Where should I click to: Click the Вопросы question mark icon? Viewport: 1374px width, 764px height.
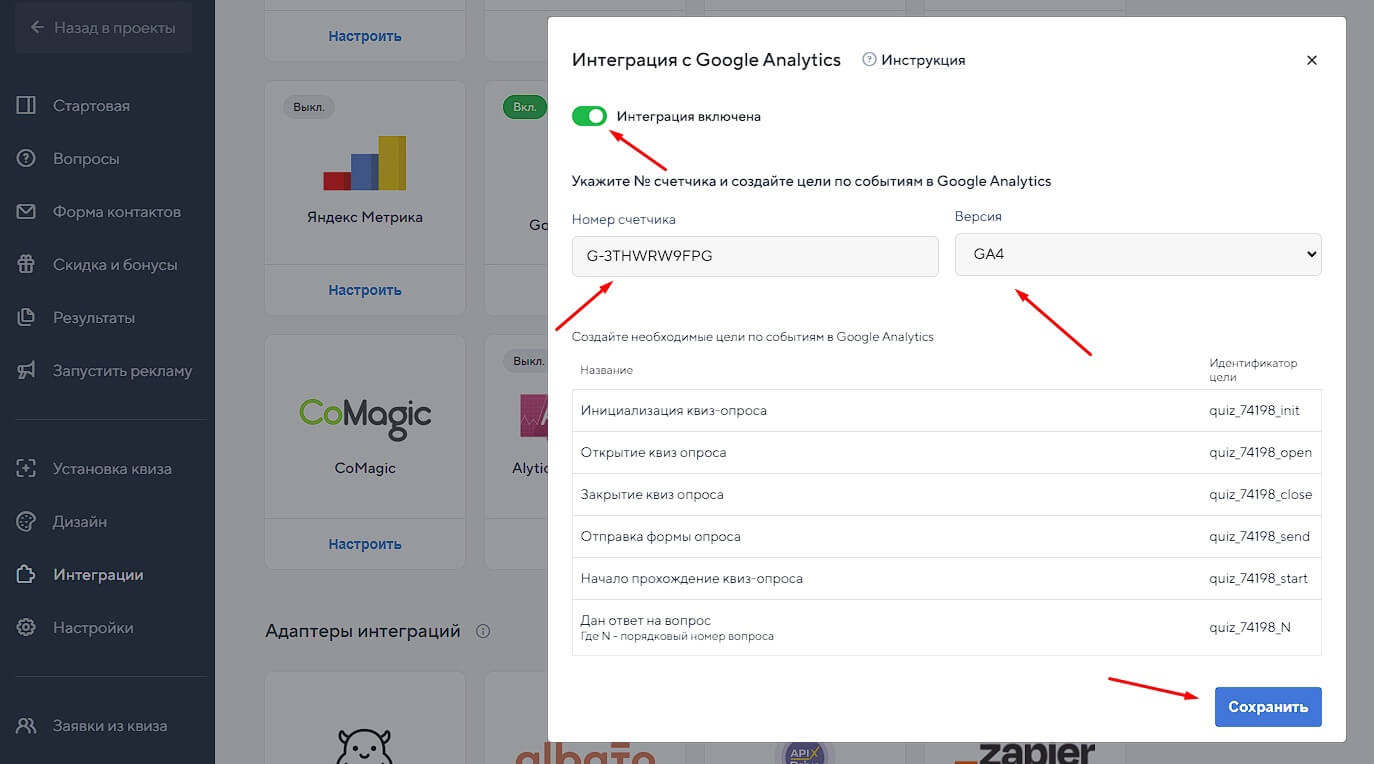tap(27, 159)
